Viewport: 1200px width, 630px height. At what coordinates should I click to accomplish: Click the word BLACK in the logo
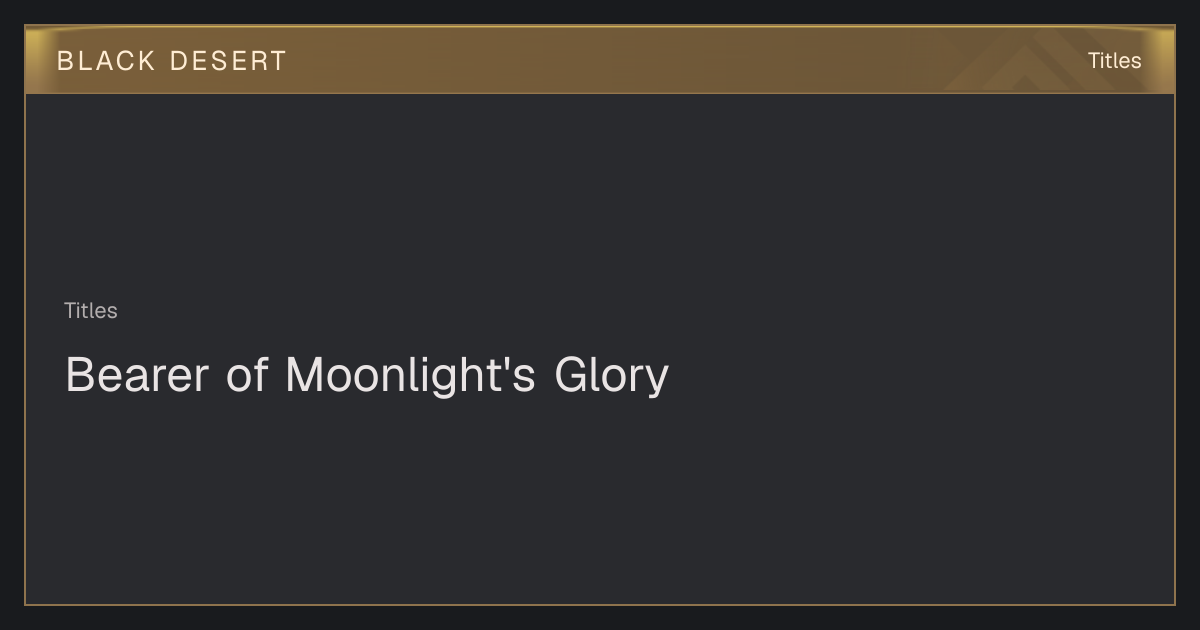(x=106, y=61)
